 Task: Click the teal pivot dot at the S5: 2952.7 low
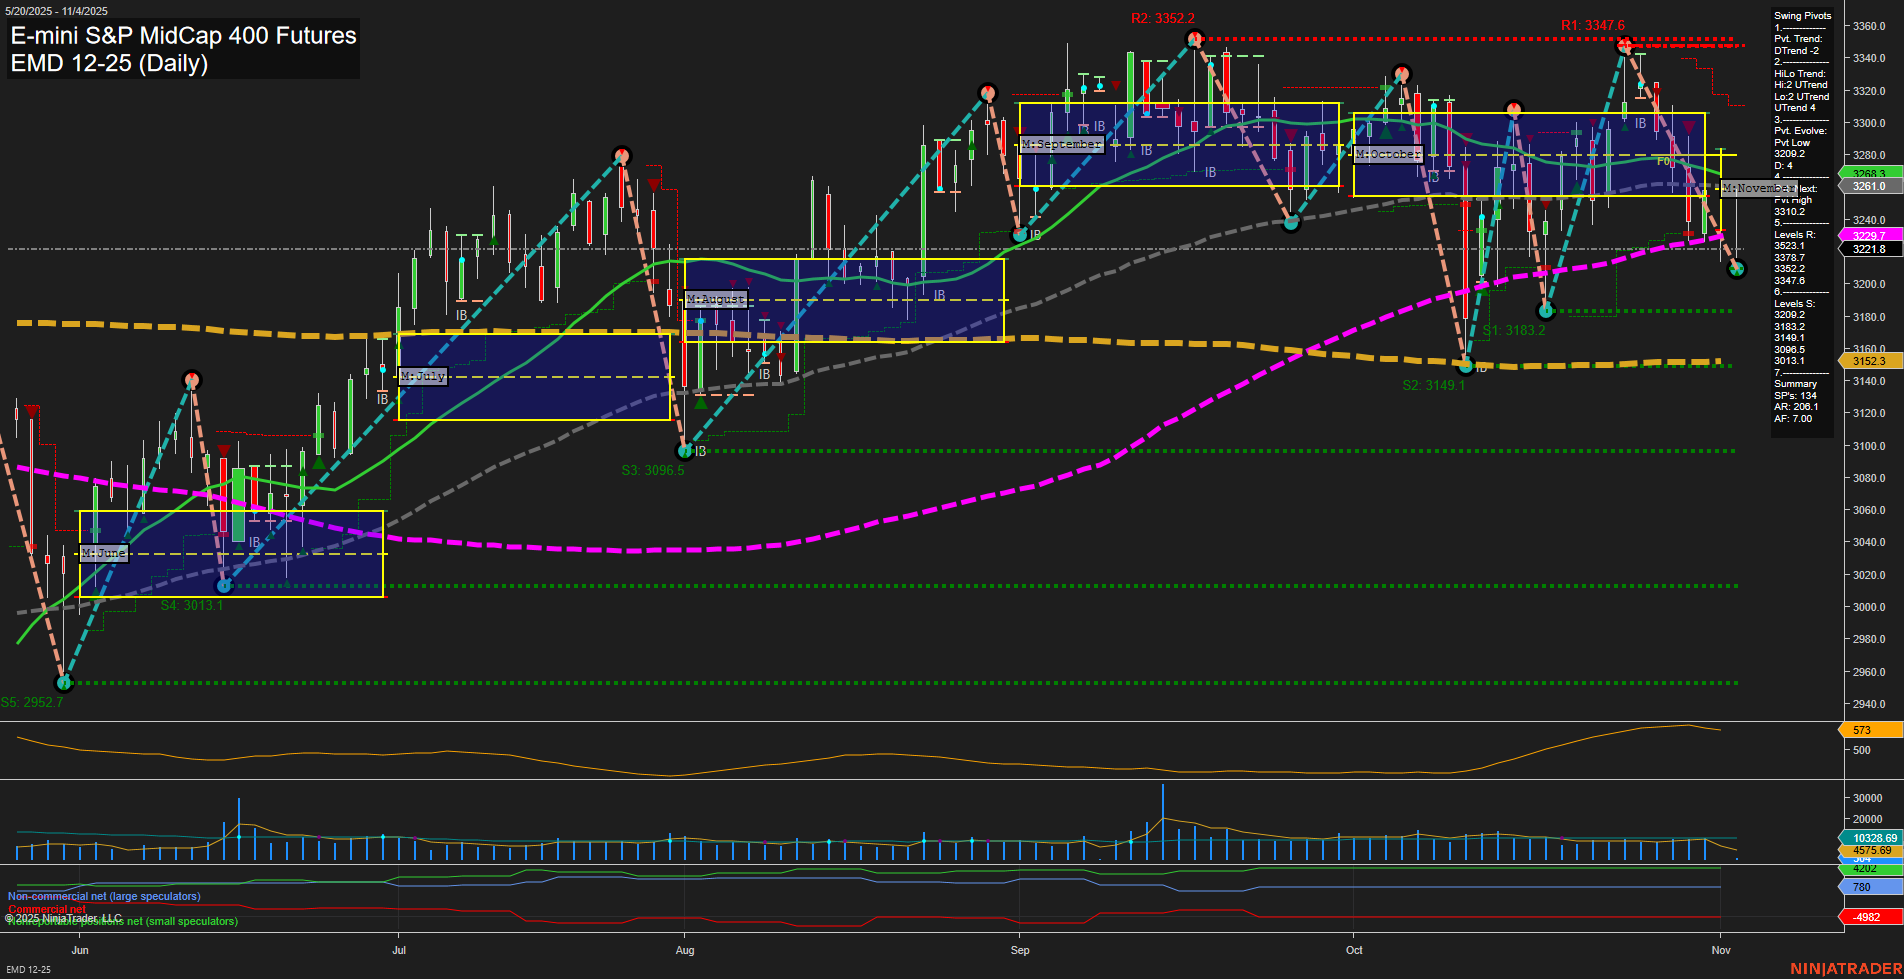63,684
